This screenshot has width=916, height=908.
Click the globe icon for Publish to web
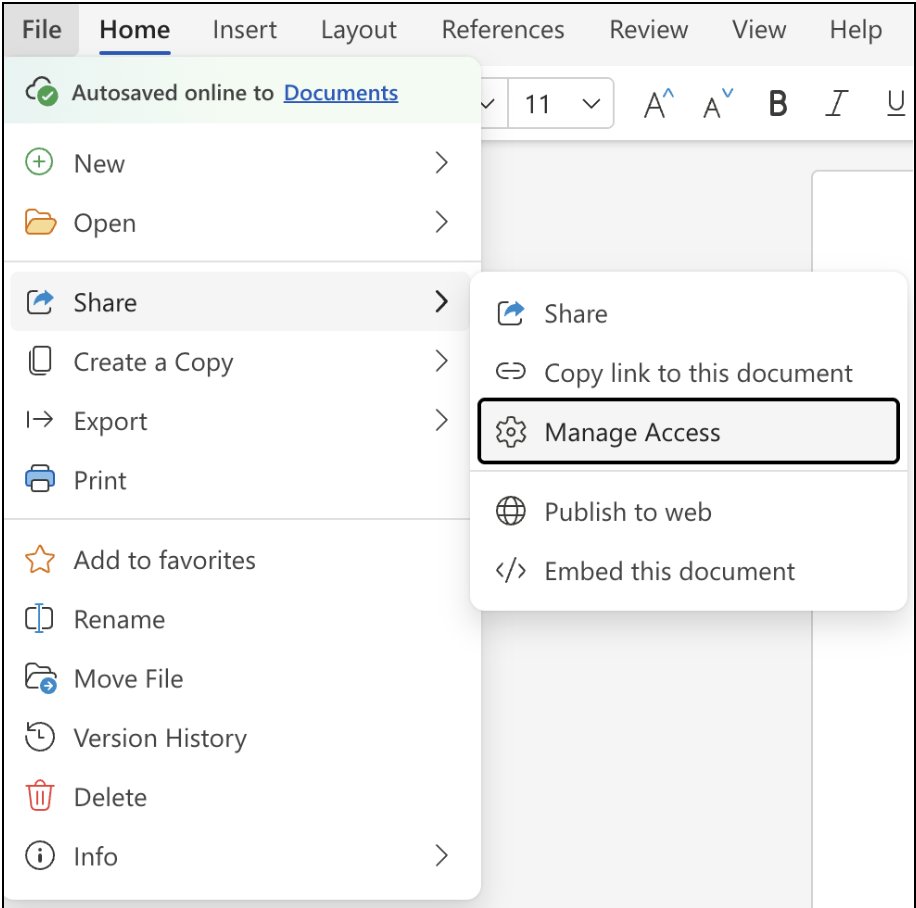pos(511,511)
